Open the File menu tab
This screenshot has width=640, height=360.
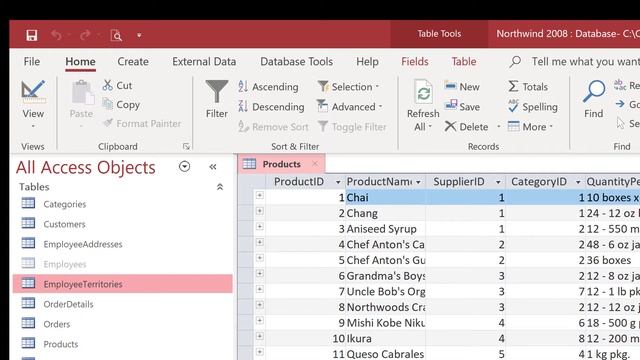click(x=32, y=62)
